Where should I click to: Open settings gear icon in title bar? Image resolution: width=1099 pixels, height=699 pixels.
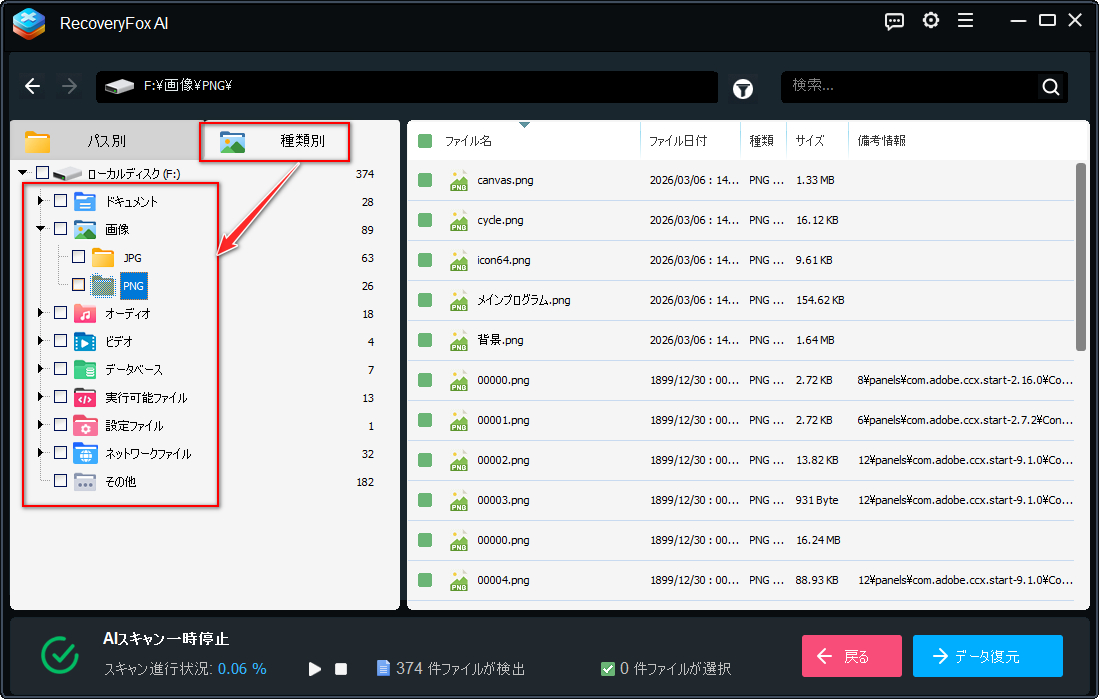click(931, 21)
